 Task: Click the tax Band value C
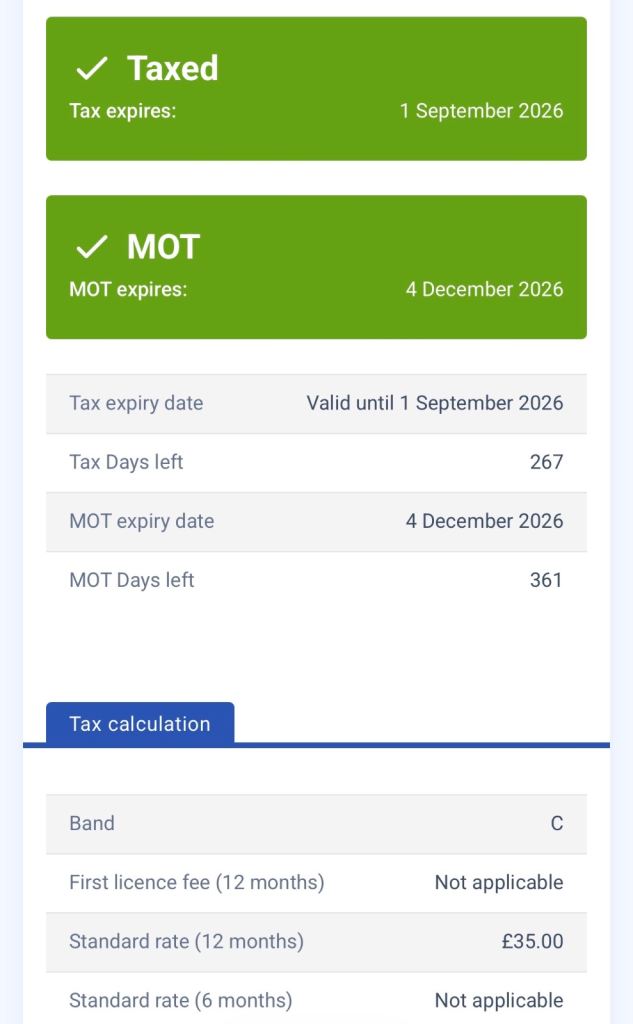tap(557, 823)
